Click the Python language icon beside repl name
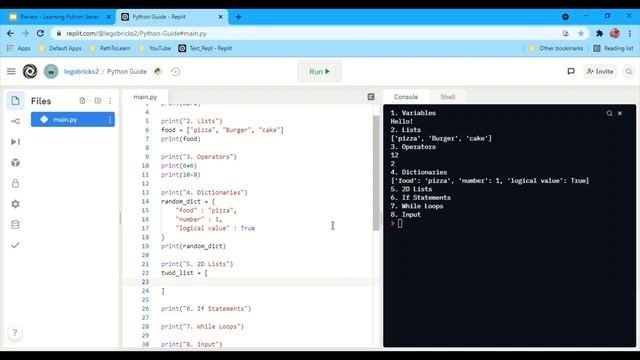Screen dimensions: 640x360 [158, 71]
